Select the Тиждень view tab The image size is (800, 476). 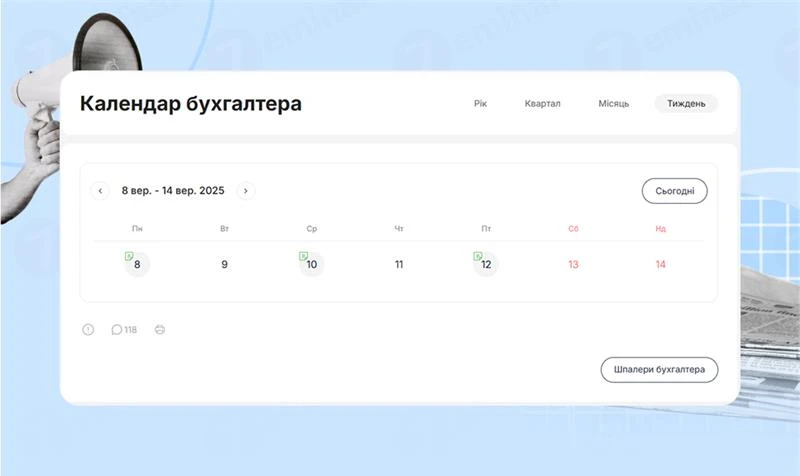[686, 104]
